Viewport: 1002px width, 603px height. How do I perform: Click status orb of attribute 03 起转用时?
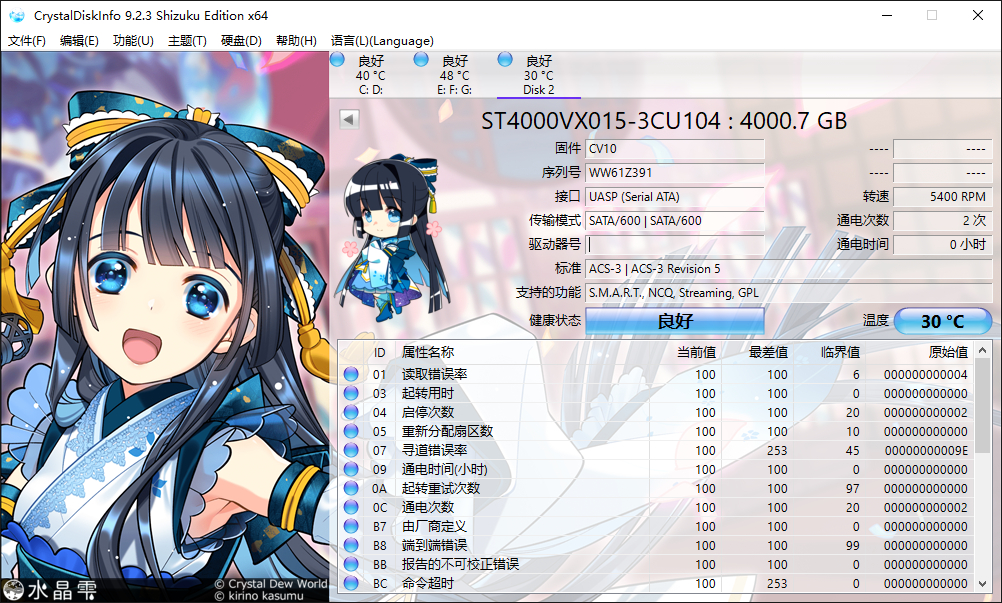(x=351, y=393)
